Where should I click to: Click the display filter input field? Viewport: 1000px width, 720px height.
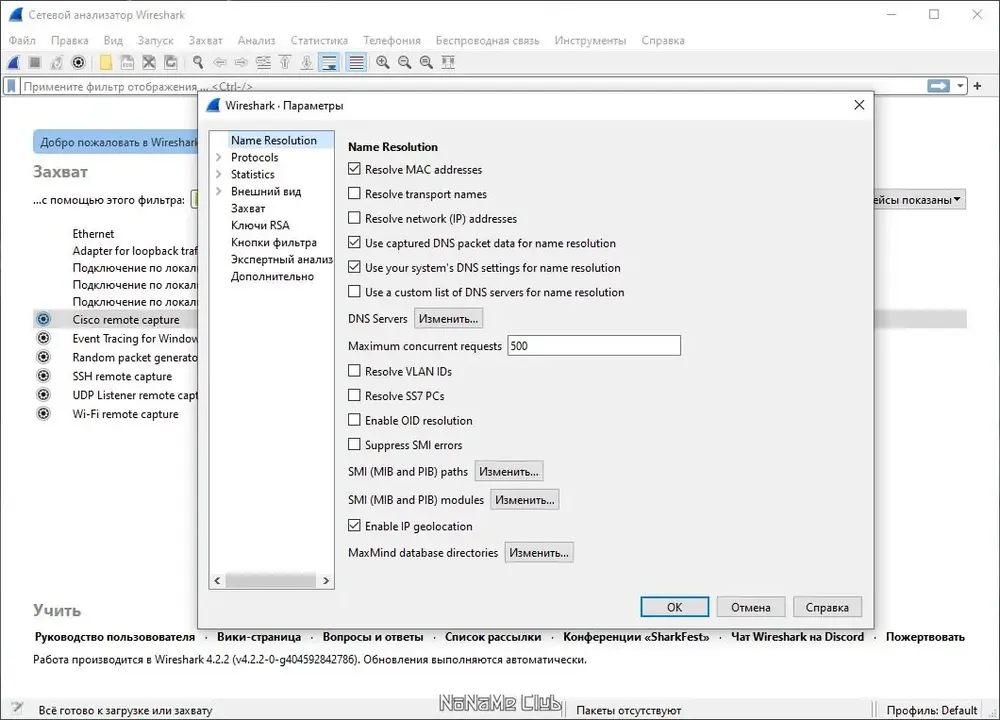[x=473, y=85]
